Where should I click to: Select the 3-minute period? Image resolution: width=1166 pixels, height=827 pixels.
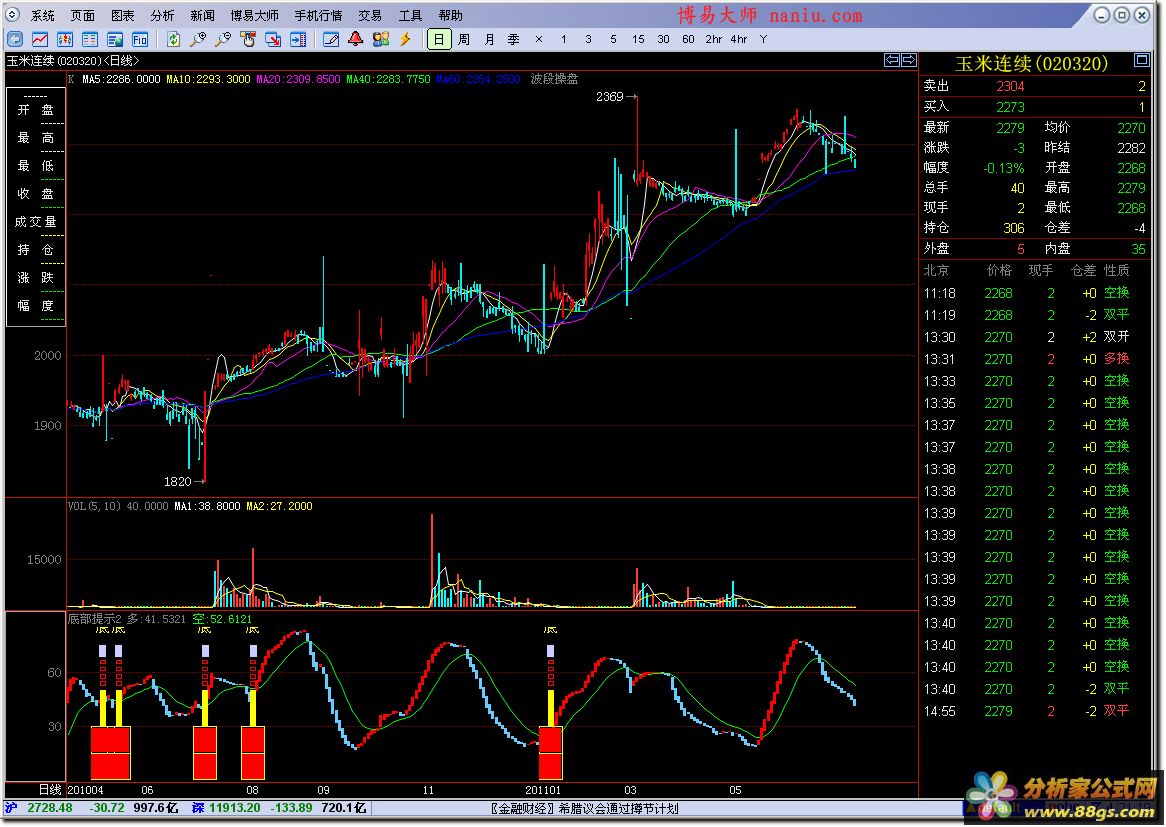click(x=588, y=39)
